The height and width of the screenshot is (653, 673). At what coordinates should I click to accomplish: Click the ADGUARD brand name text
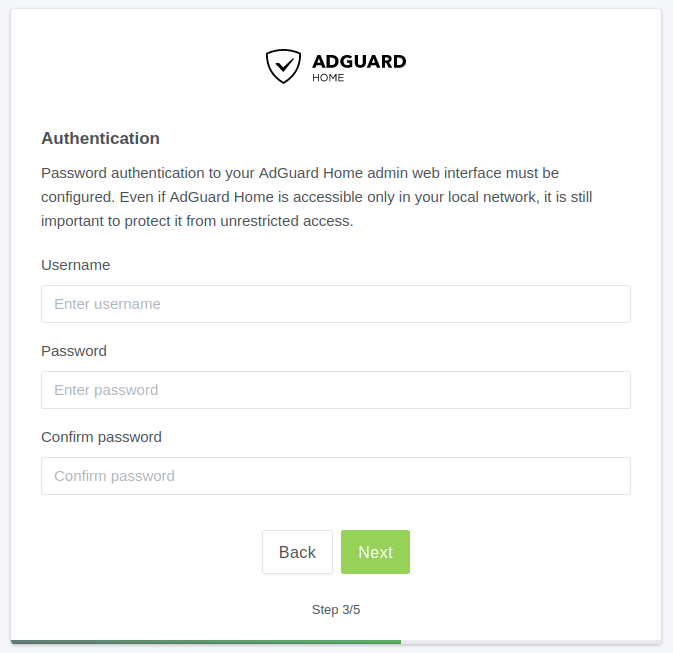[359, 62]
